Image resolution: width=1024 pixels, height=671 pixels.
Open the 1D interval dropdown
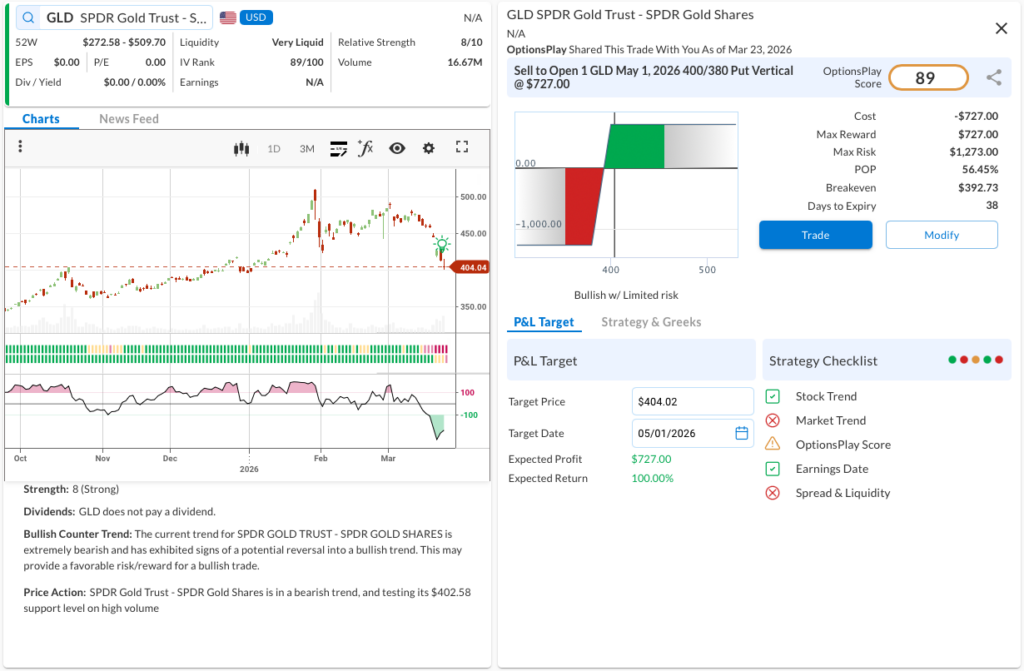[x=274, y=148]
